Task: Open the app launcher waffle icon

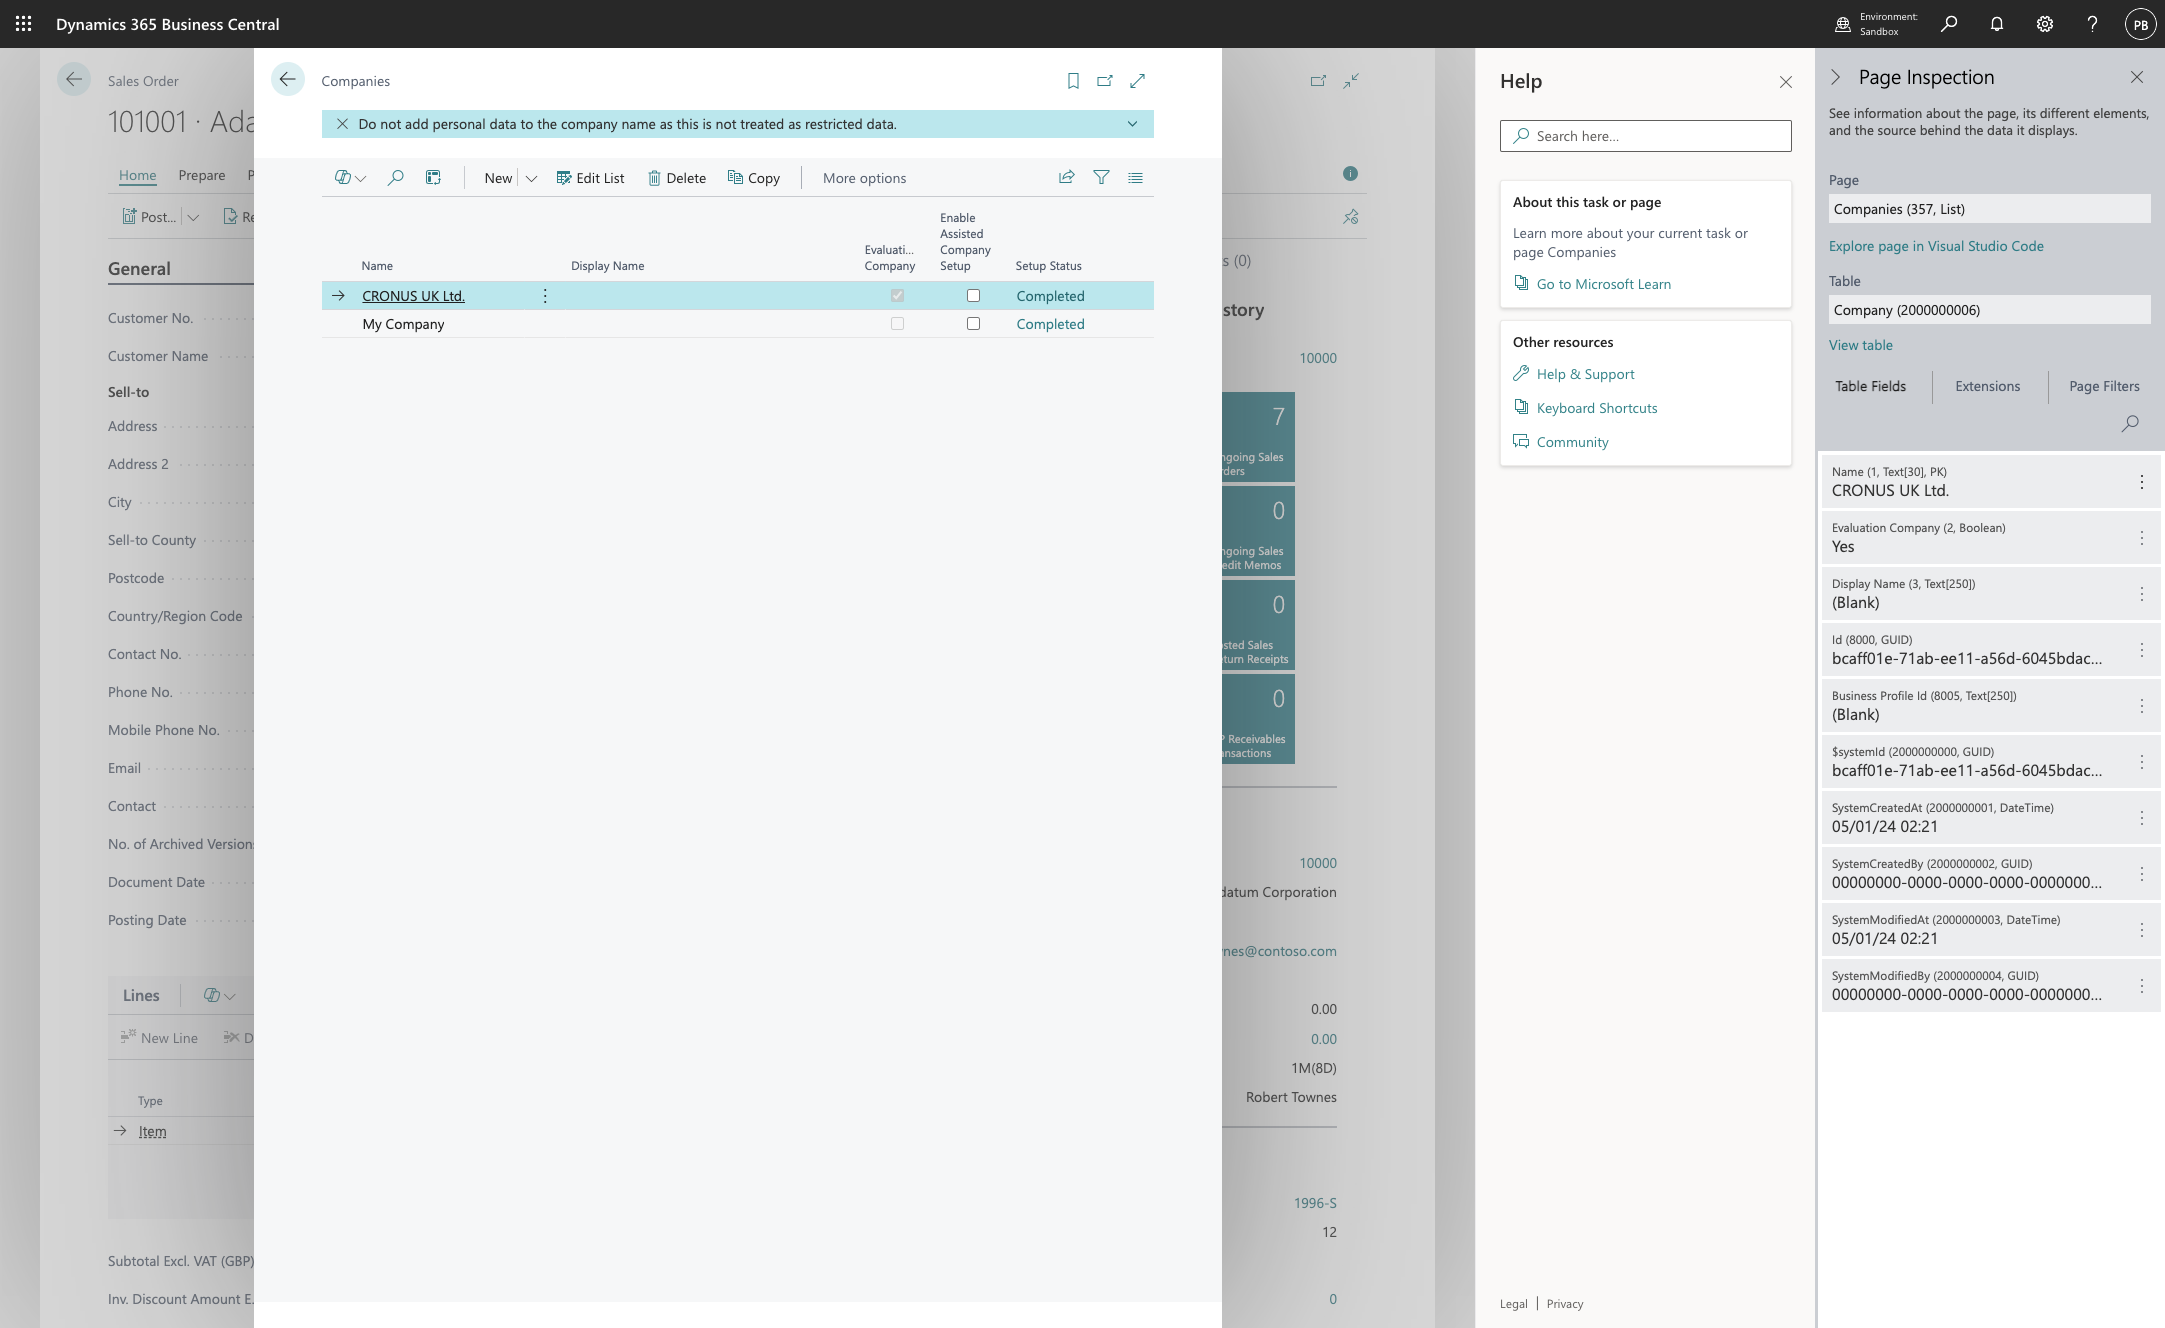Action: pyautogui.click(x=23, y=24)
